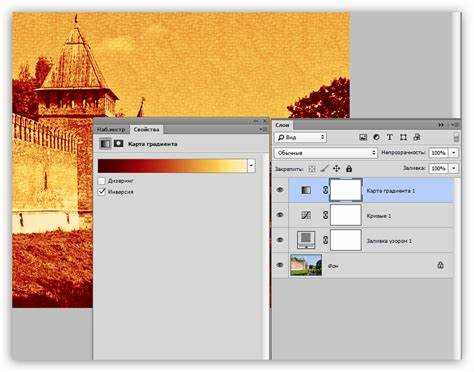
Task: Select mask thumbnail of 'Заливка узором 1' layer
Action: 346,240
